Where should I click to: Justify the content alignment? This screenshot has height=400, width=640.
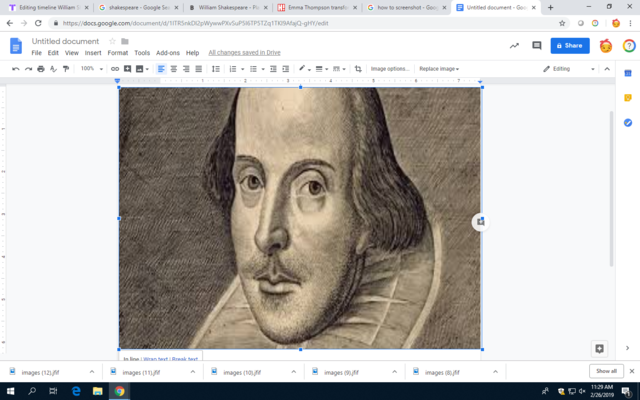click(199, 69)
